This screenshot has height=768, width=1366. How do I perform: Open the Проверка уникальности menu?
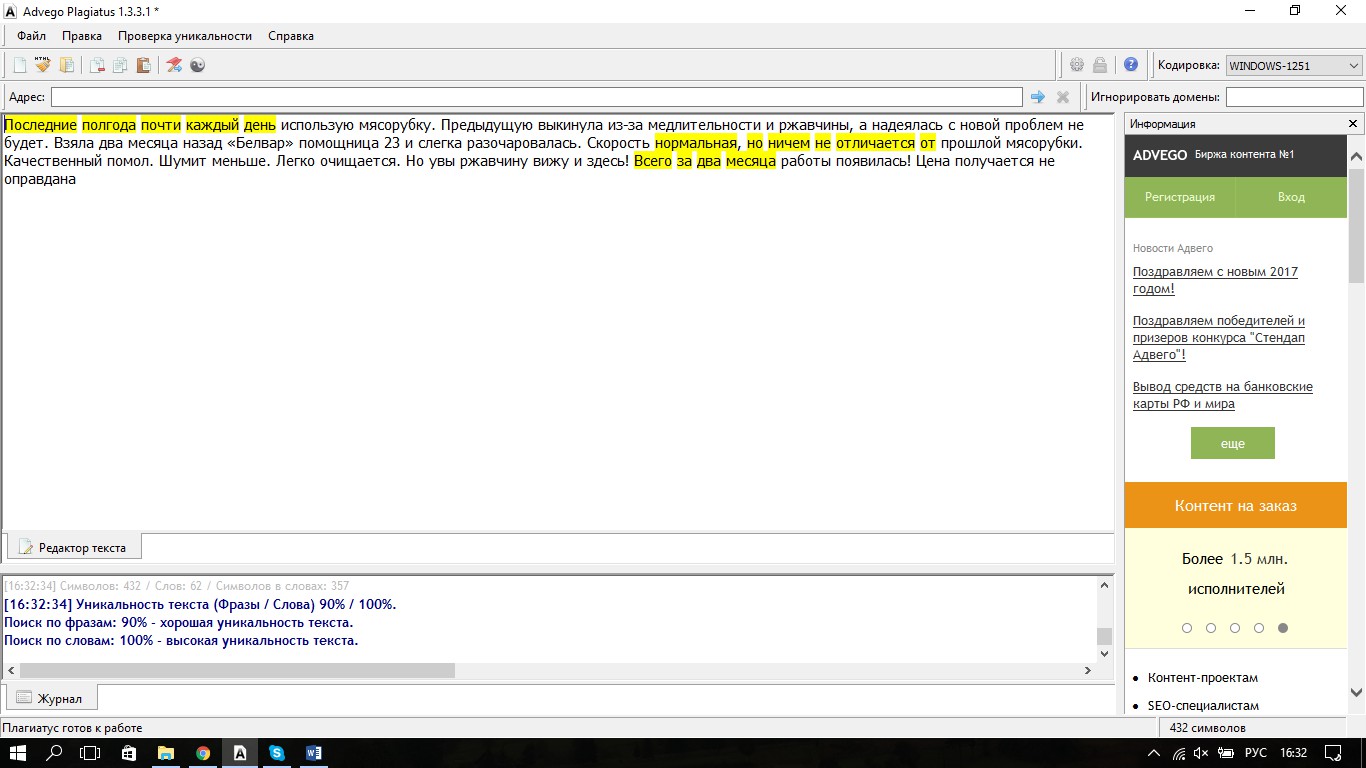pos(185,36)
